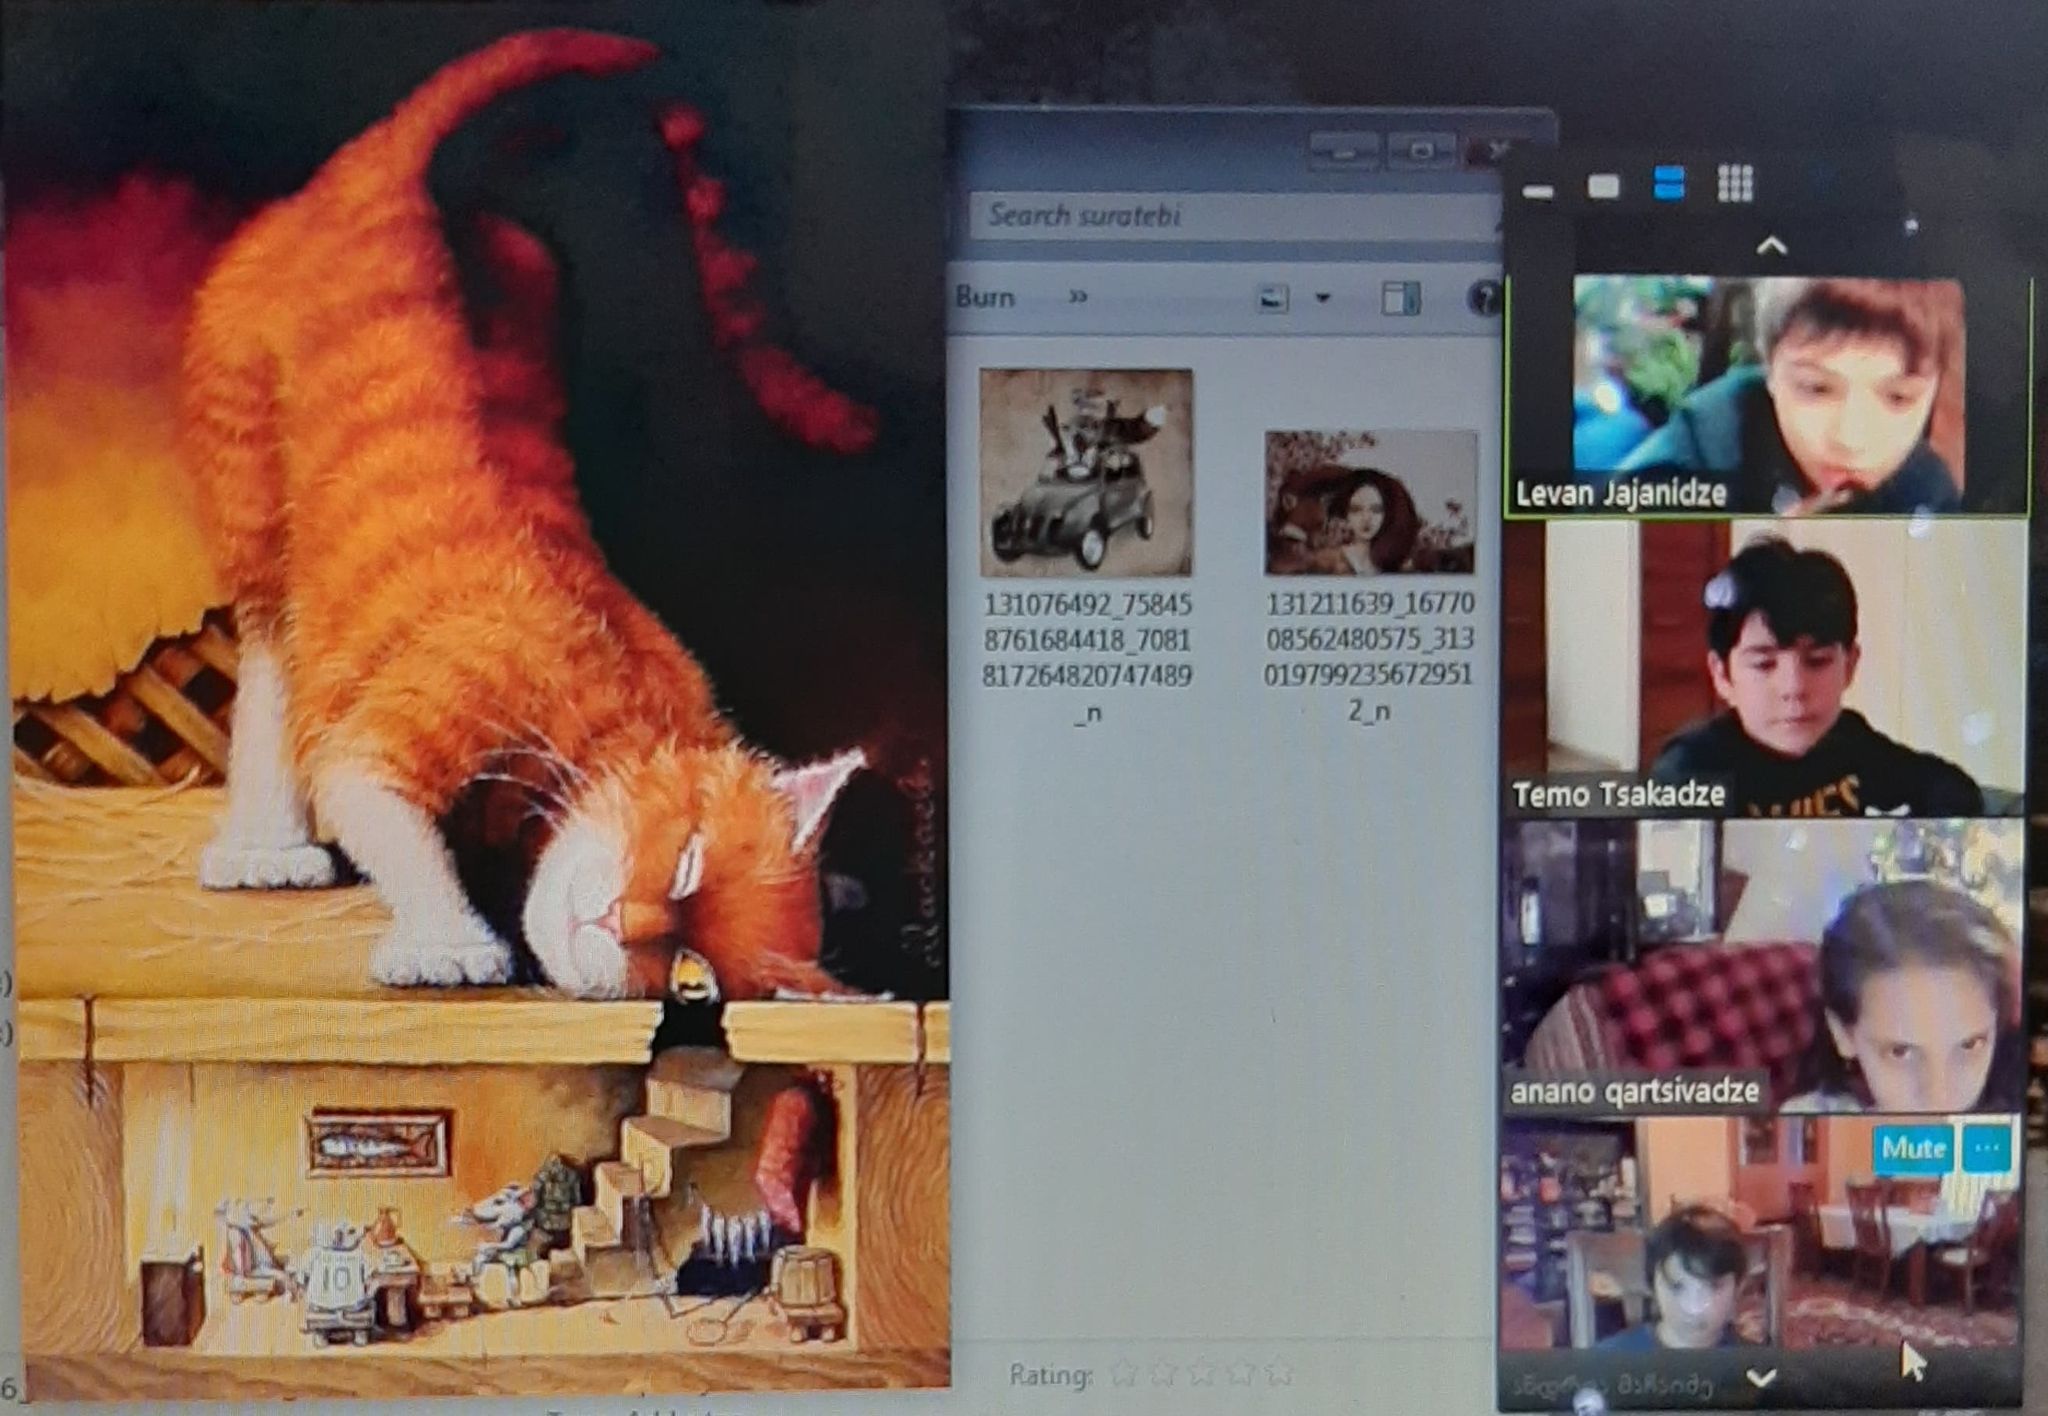
Task: Select Levan Jajanidze's video tile
Action: pos(1768,397)
